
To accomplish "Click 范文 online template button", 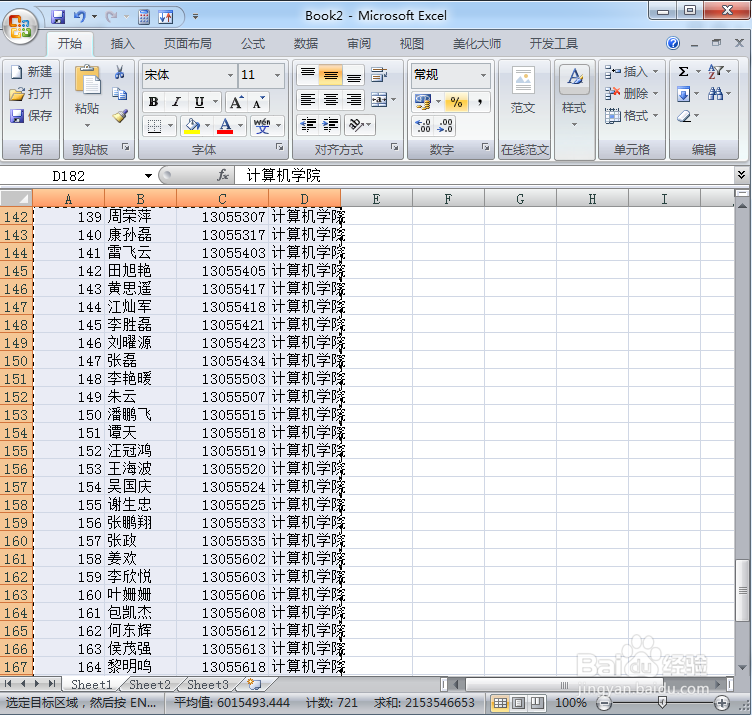I will (523, 90).
